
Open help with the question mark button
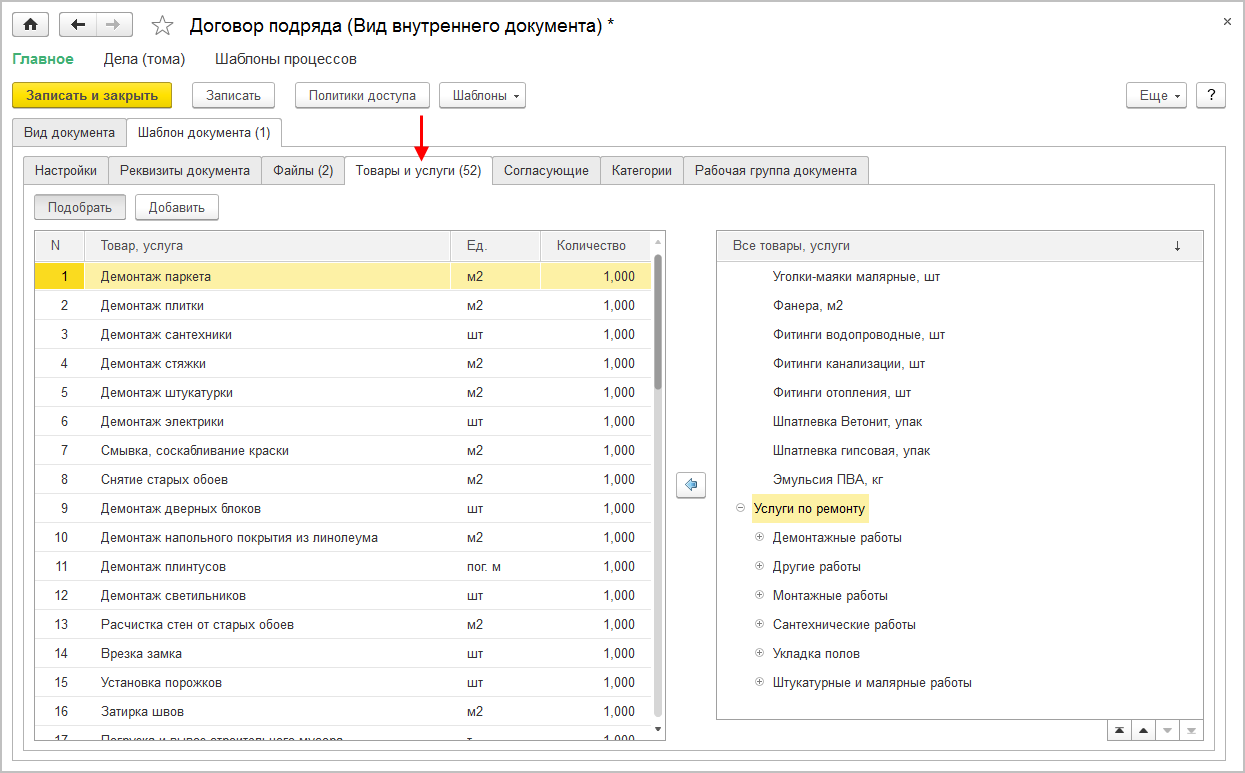pos(1211,95)
